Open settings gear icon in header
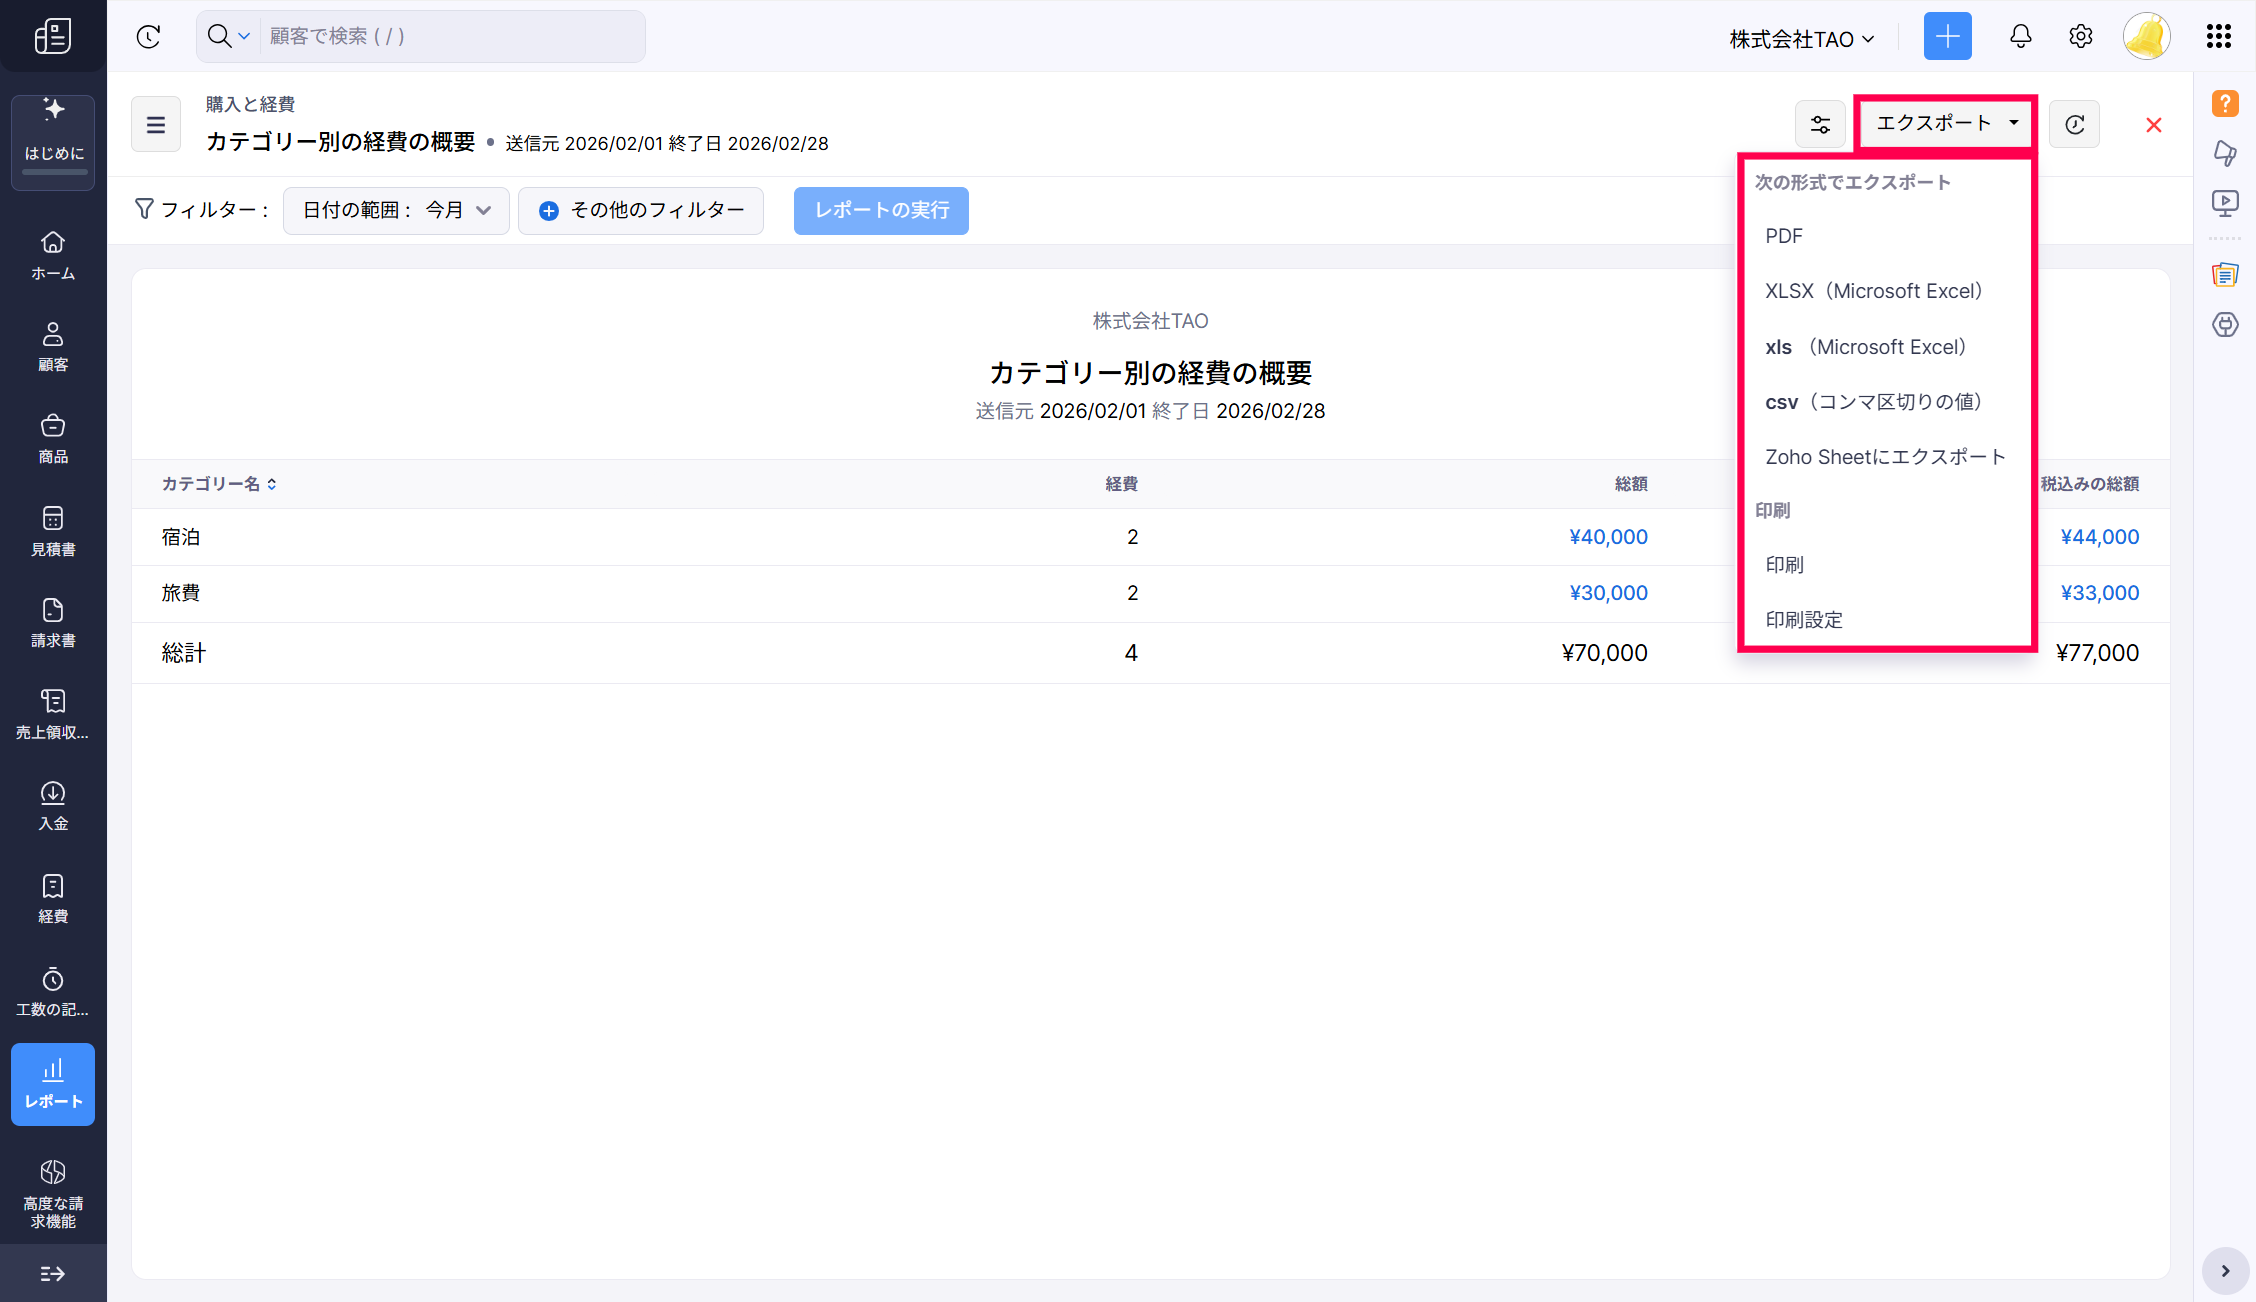This screenshot has height=1302, width=2256. [x=2080, y=37]
